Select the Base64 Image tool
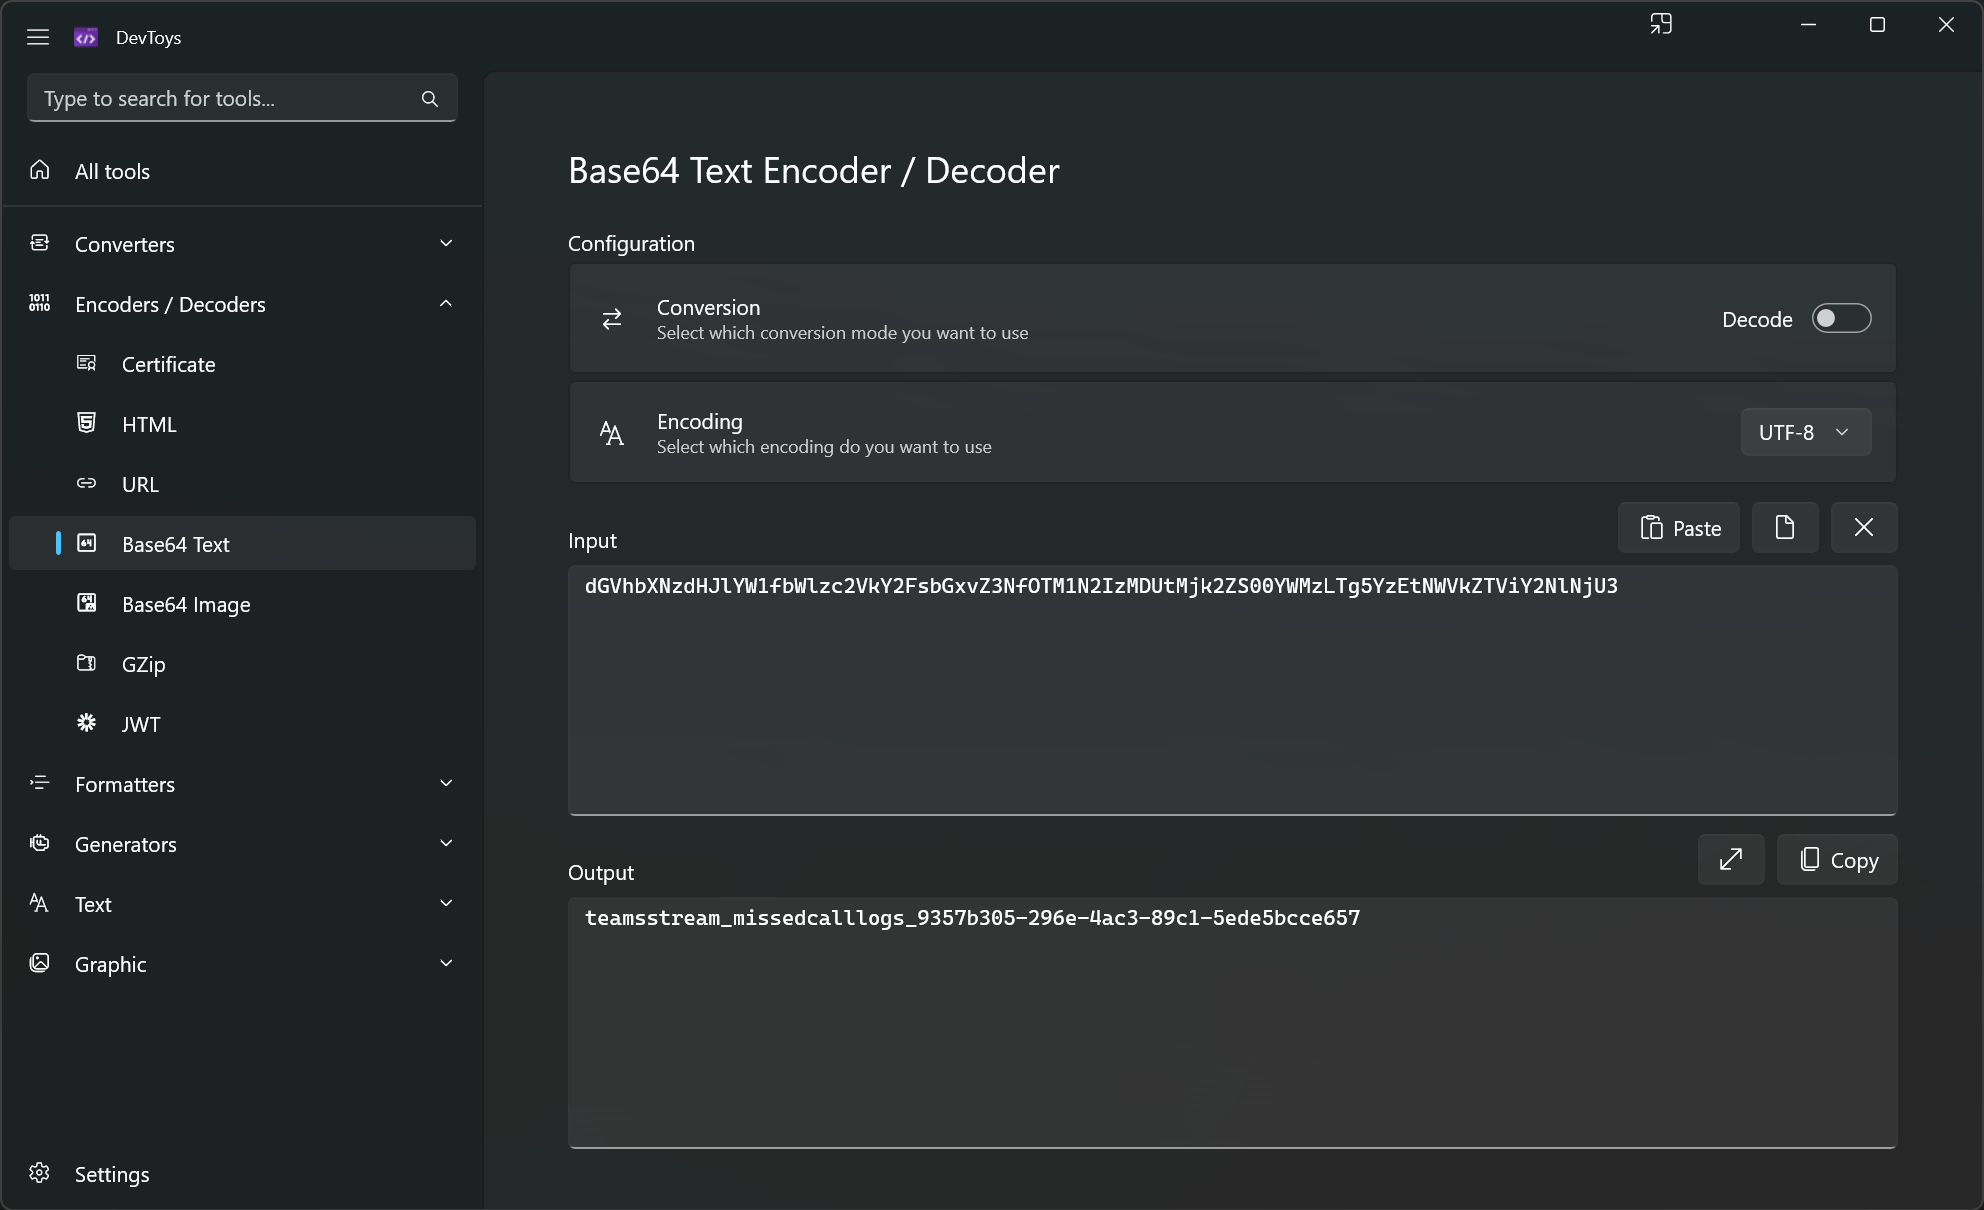 click(242, 604)
